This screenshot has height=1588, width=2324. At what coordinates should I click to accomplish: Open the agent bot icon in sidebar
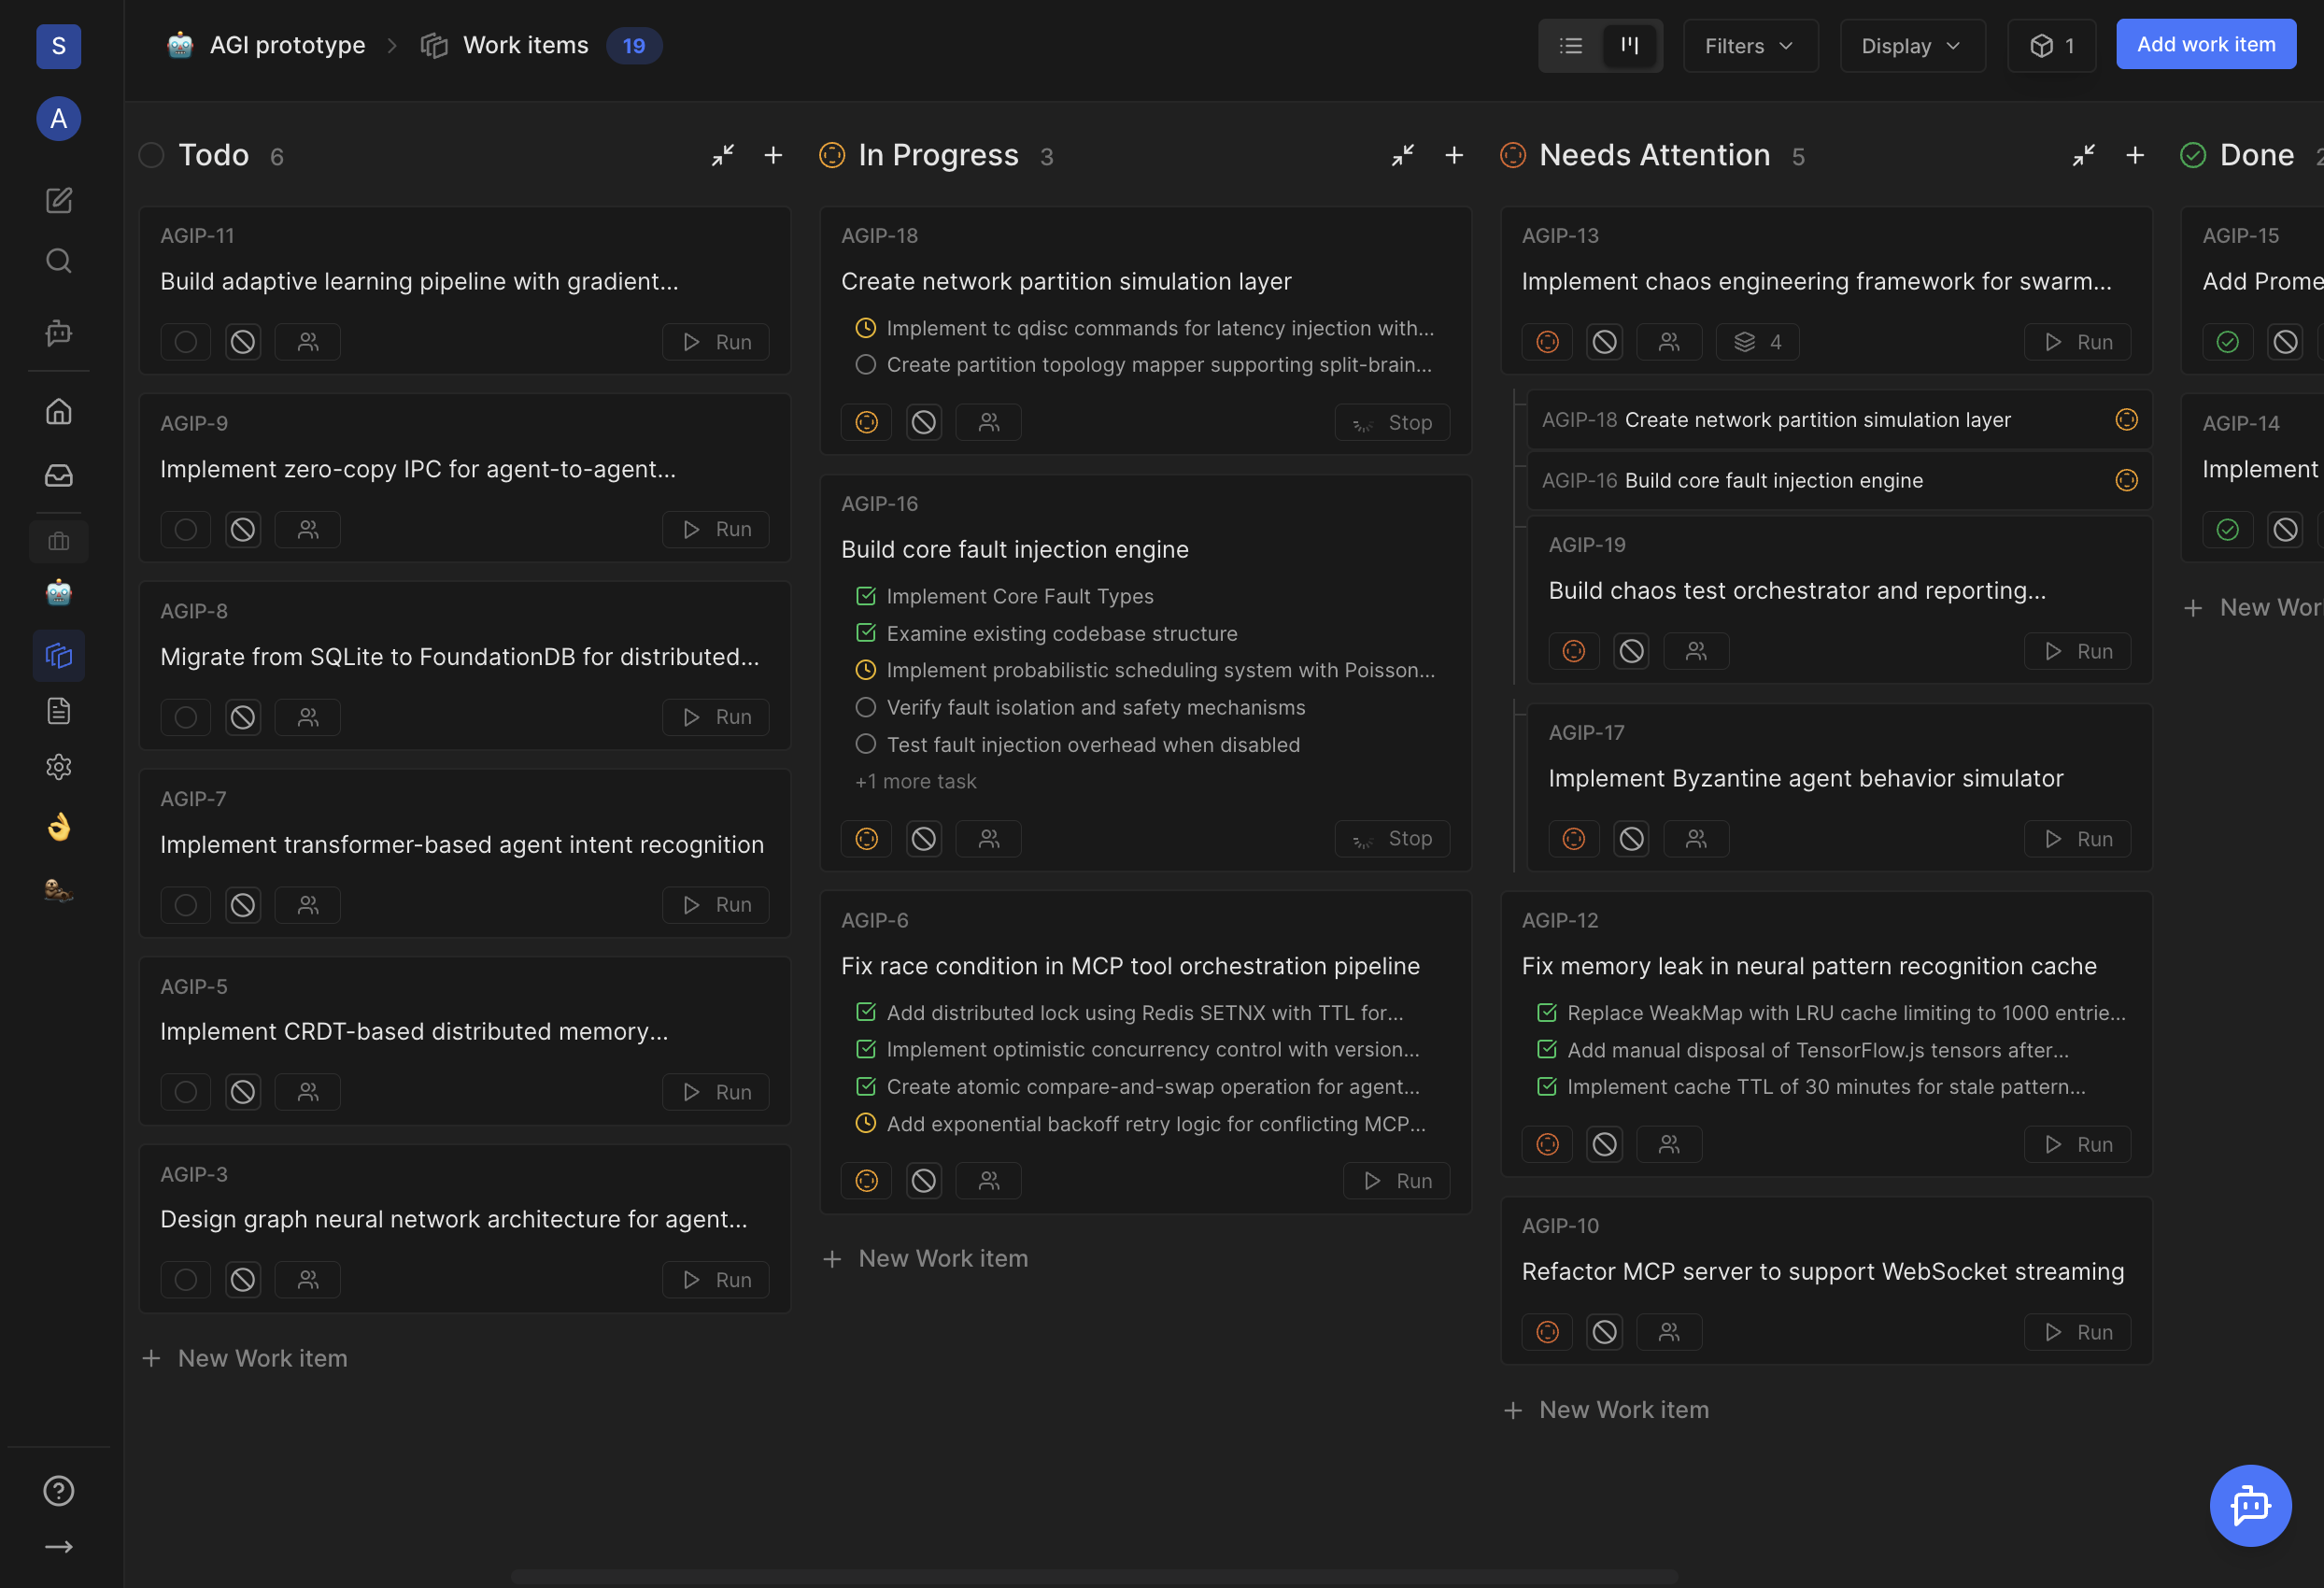point(59,332)
